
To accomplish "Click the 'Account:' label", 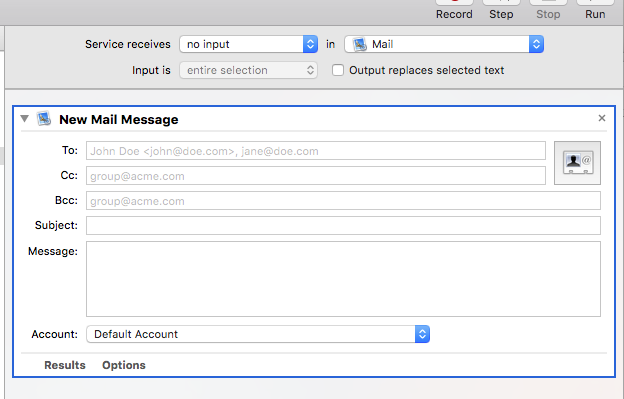I will [x=55, y=334].
